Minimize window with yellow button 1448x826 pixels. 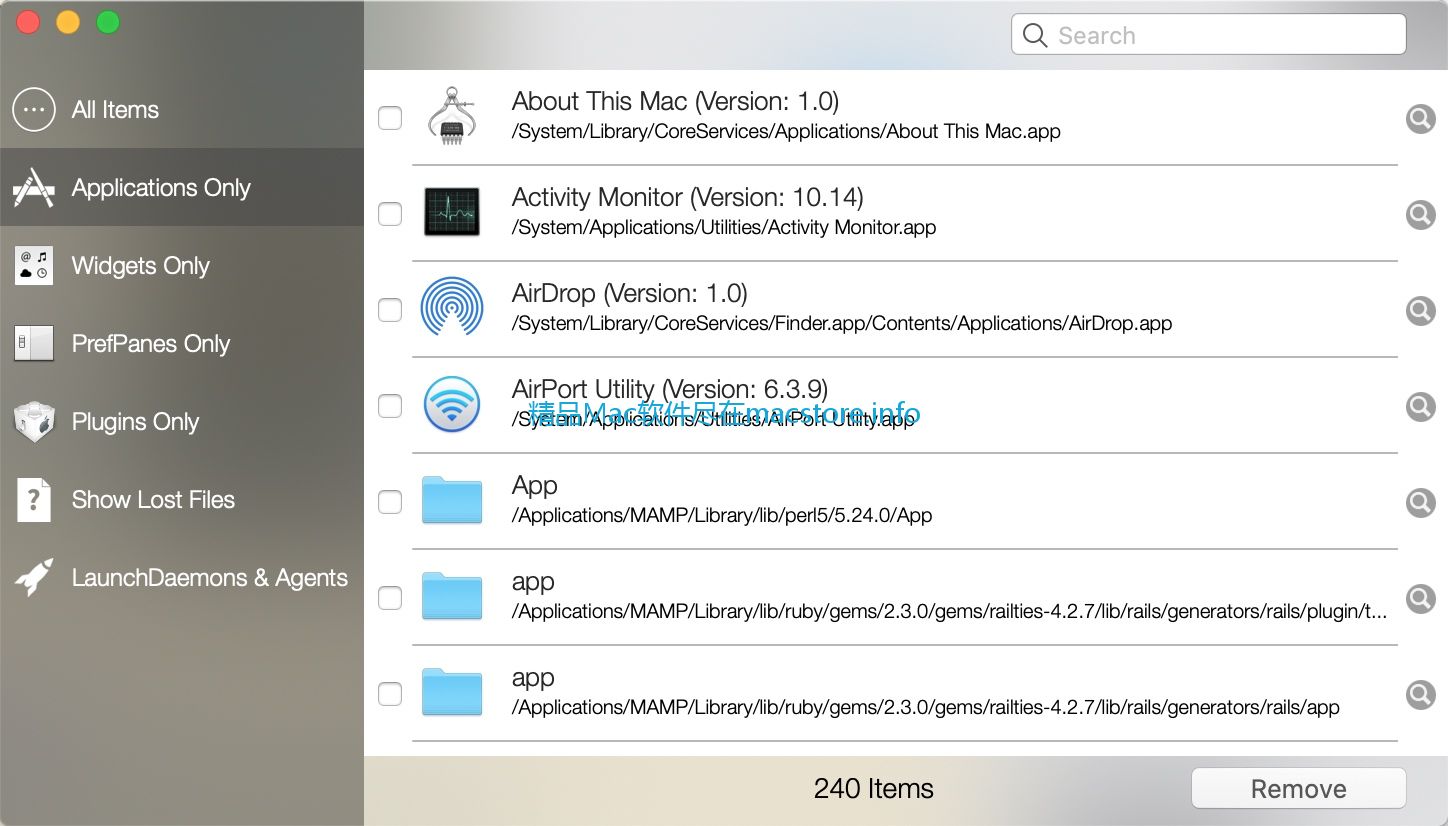tap(68, 22)
